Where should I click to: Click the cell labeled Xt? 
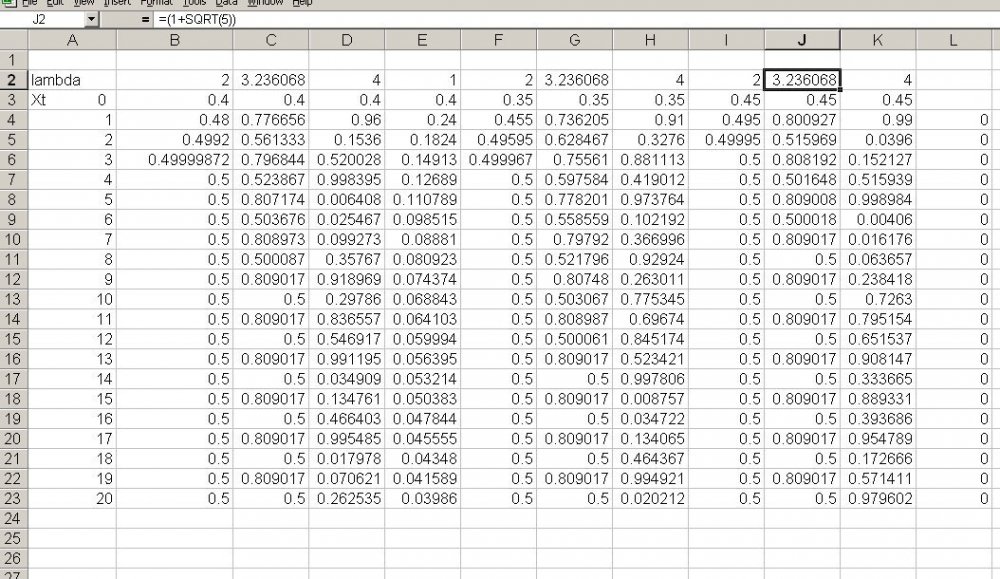click(42, 100)
